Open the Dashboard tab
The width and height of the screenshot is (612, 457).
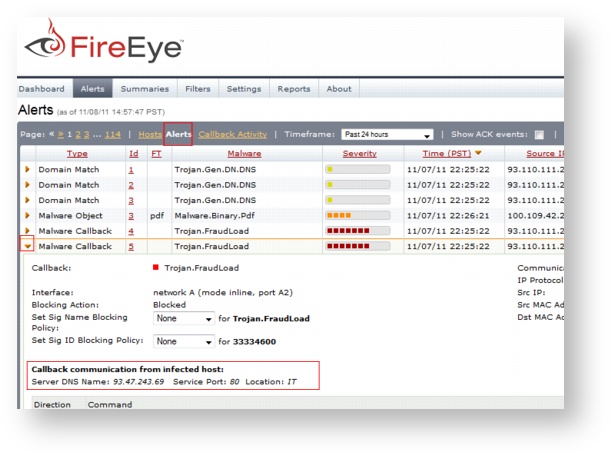click(x=42, y=89)
